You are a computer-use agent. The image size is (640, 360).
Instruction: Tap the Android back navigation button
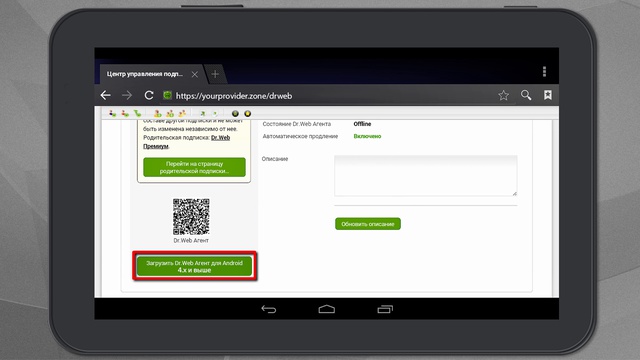[x=269, y=309]
